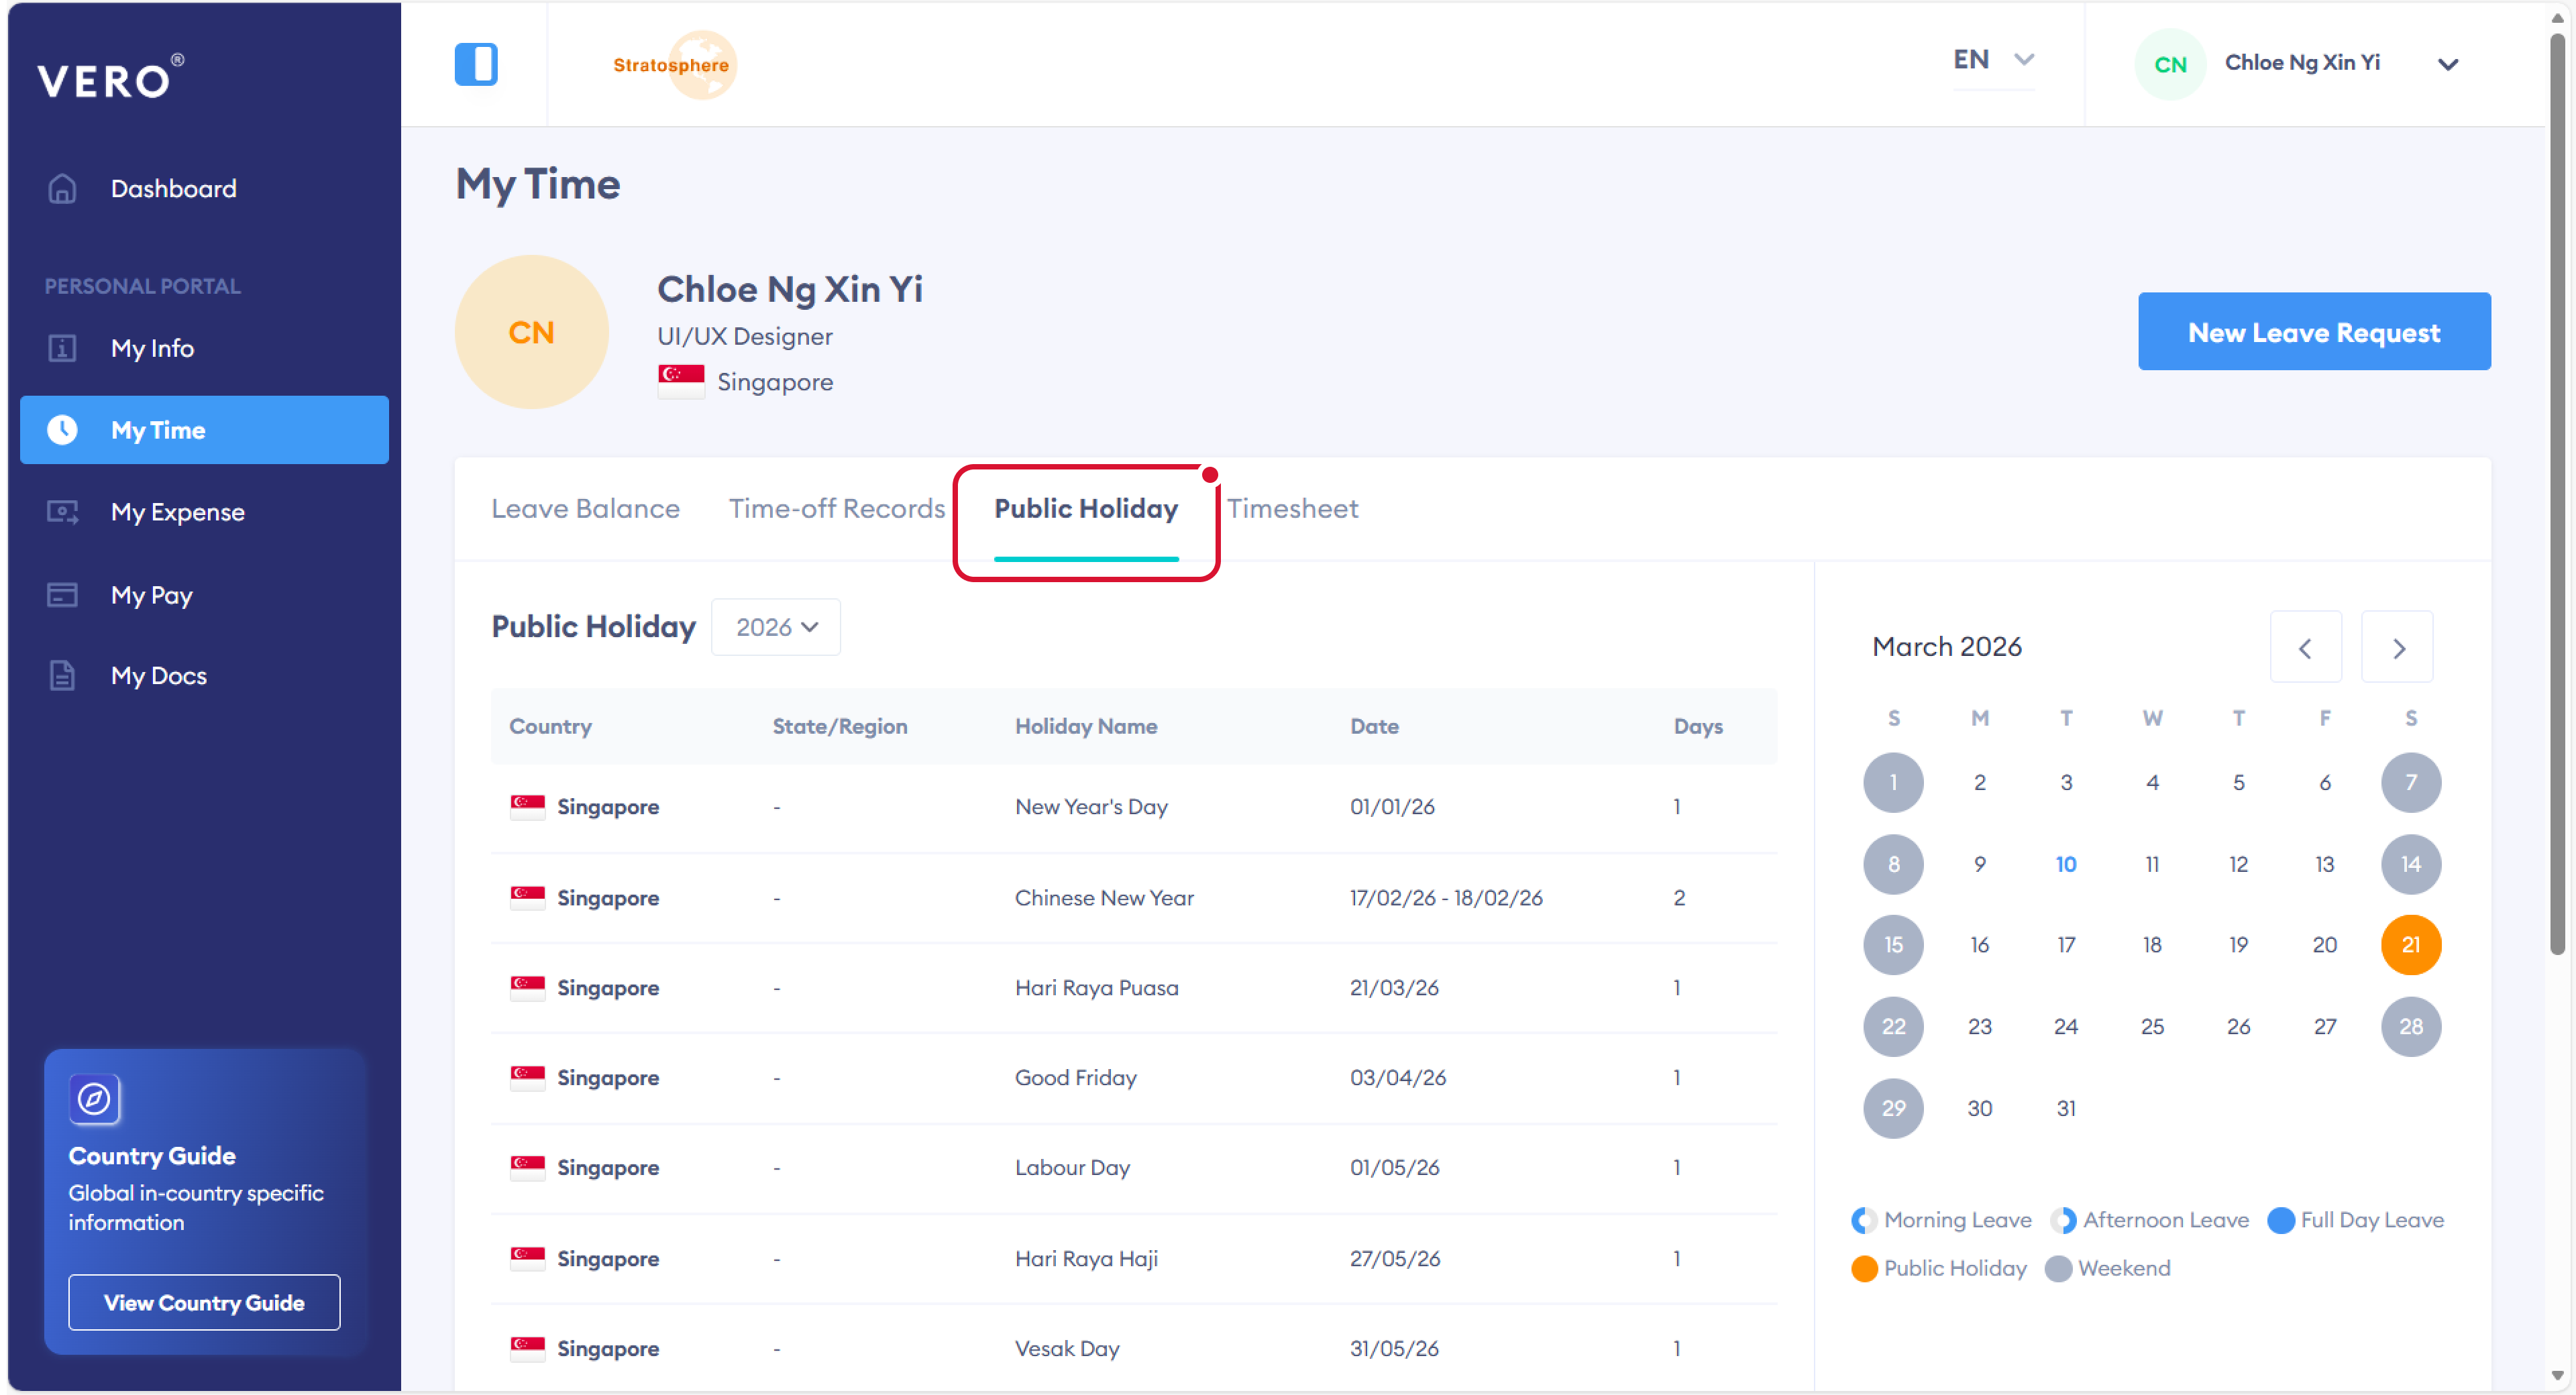The image size is (2576, 1395).
Task: Click the My Expense sidebar icon
Action: [x=62, y=512]
